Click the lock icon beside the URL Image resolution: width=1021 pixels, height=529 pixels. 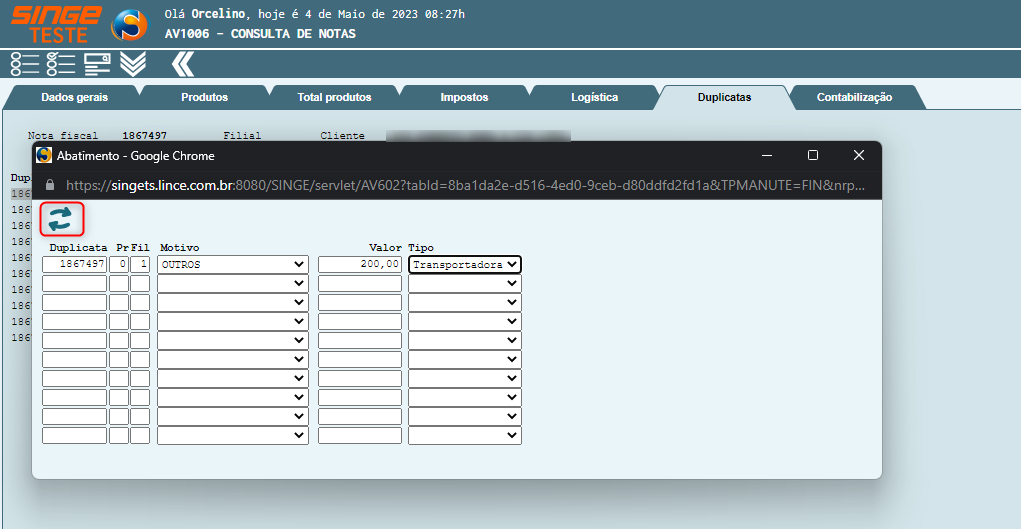coord(50,186)
